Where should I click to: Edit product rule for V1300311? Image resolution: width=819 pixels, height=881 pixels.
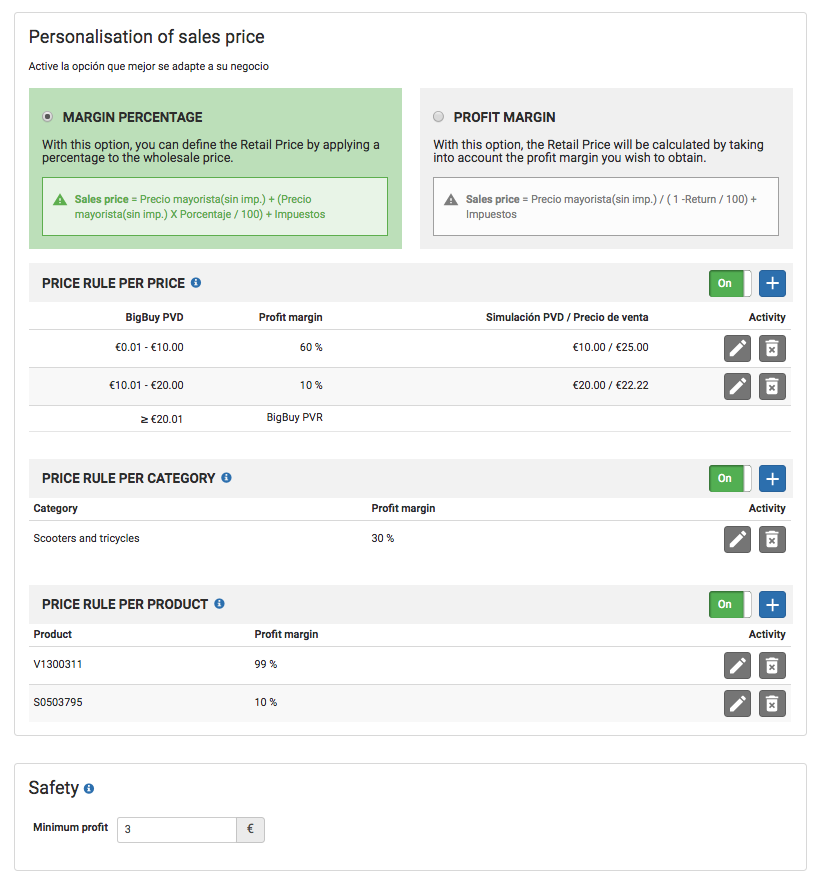coord(737,666)
